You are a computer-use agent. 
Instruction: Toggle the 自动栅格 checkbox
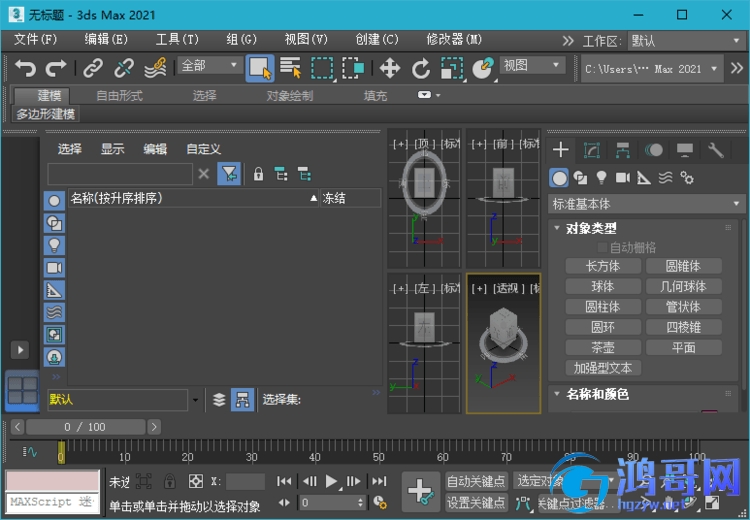(x=602, y=247)
